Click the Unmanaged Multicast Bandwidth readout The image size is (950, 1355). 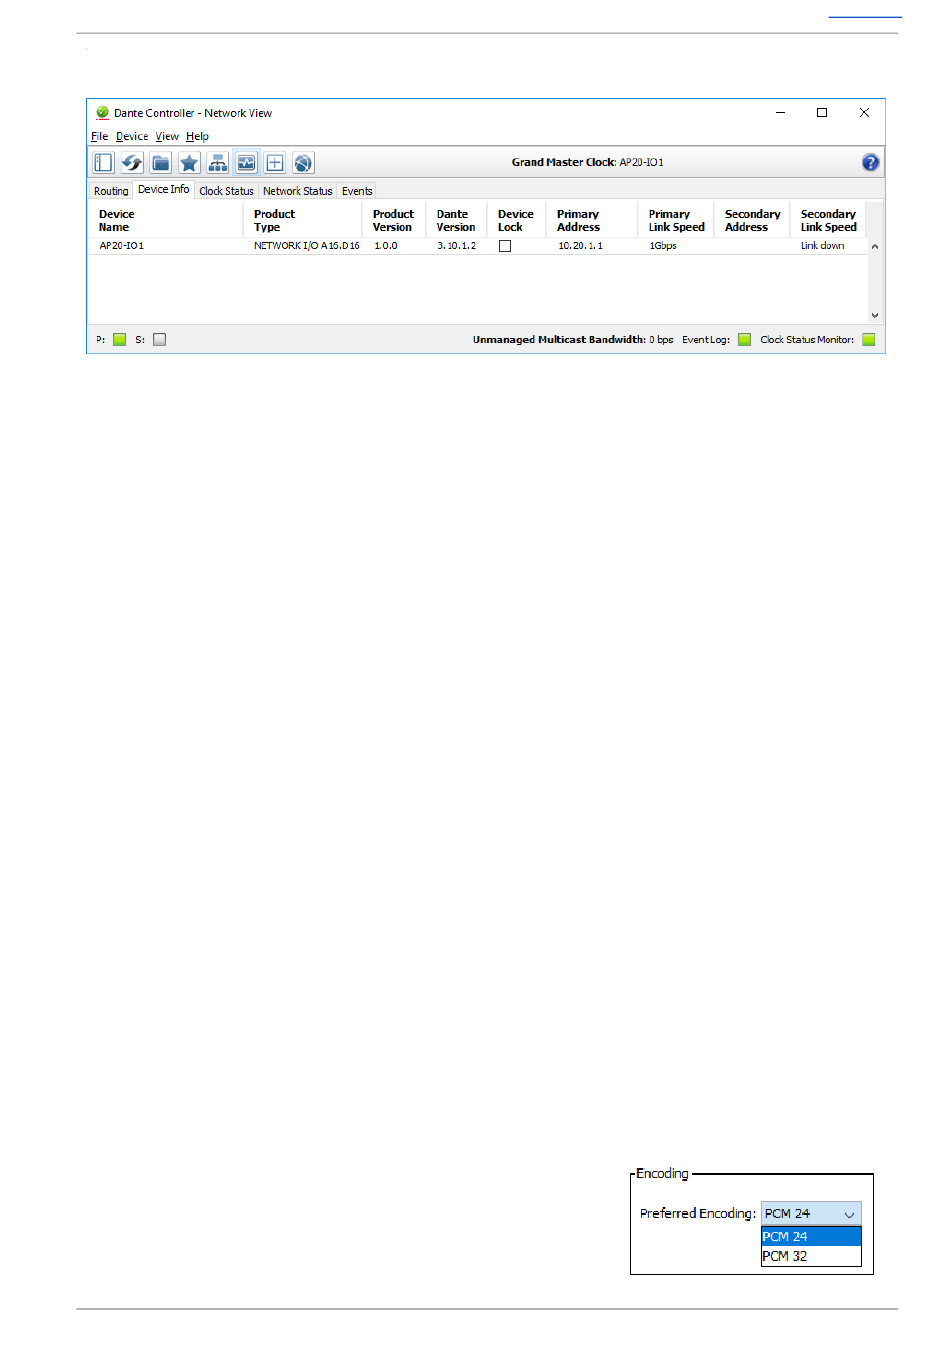tap(573, 340)
